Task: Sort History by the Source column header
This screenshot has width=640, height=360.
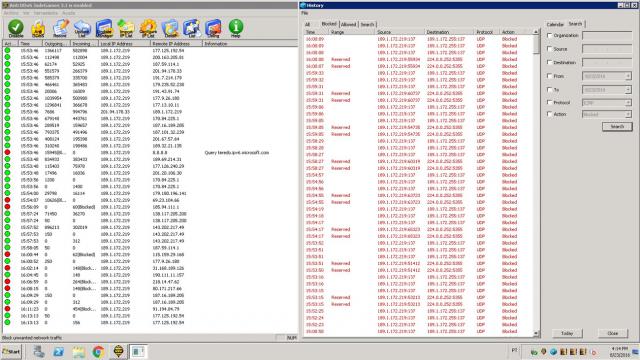Action: pyautogui.click(x=399, y=32)
